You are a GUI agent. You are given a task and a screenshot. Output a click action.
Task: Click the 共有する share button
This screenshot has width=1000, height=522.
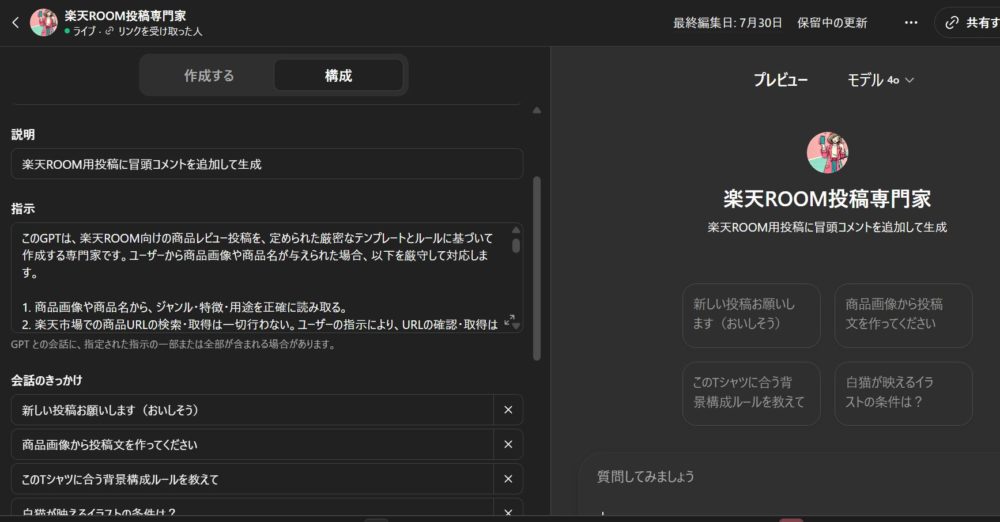pyautogui.click(x=968, y=23)
